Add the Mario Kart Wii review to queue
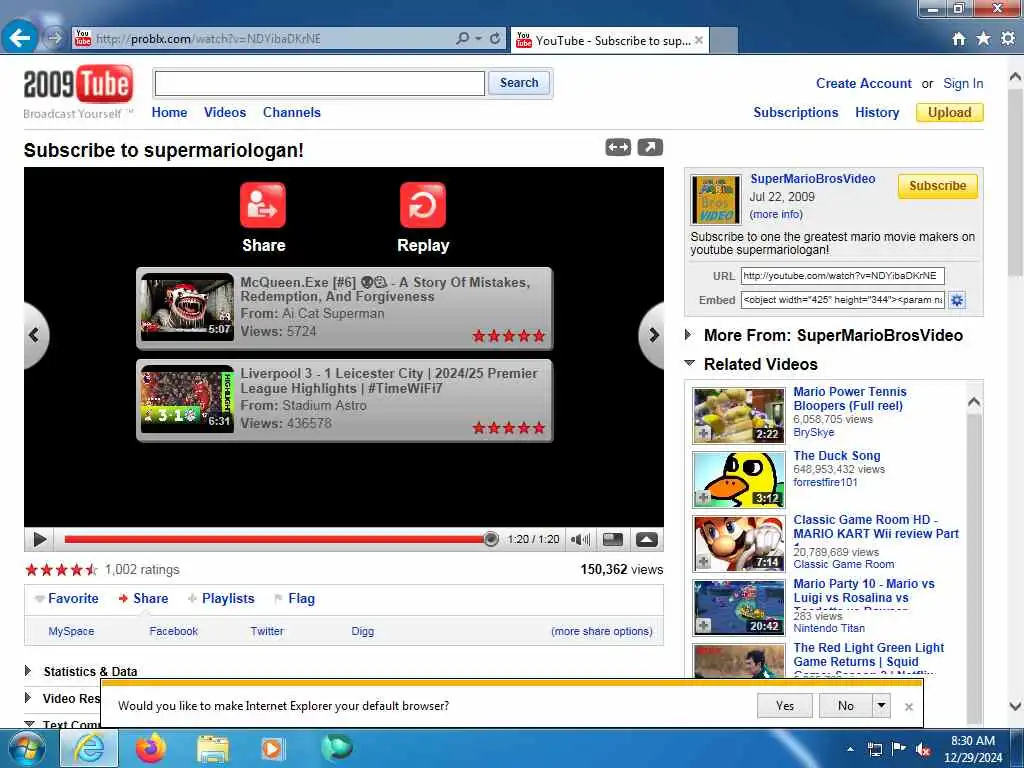Viewport: 1024px width, 768px height. 703,562
